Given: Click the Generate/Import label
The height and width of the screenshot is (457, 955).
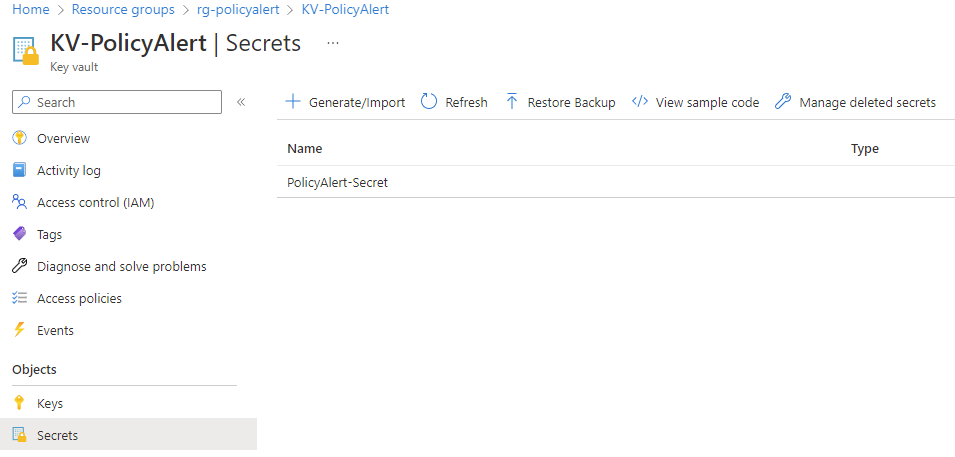Looking at the screenshot, I should click(x=357, y=102).
